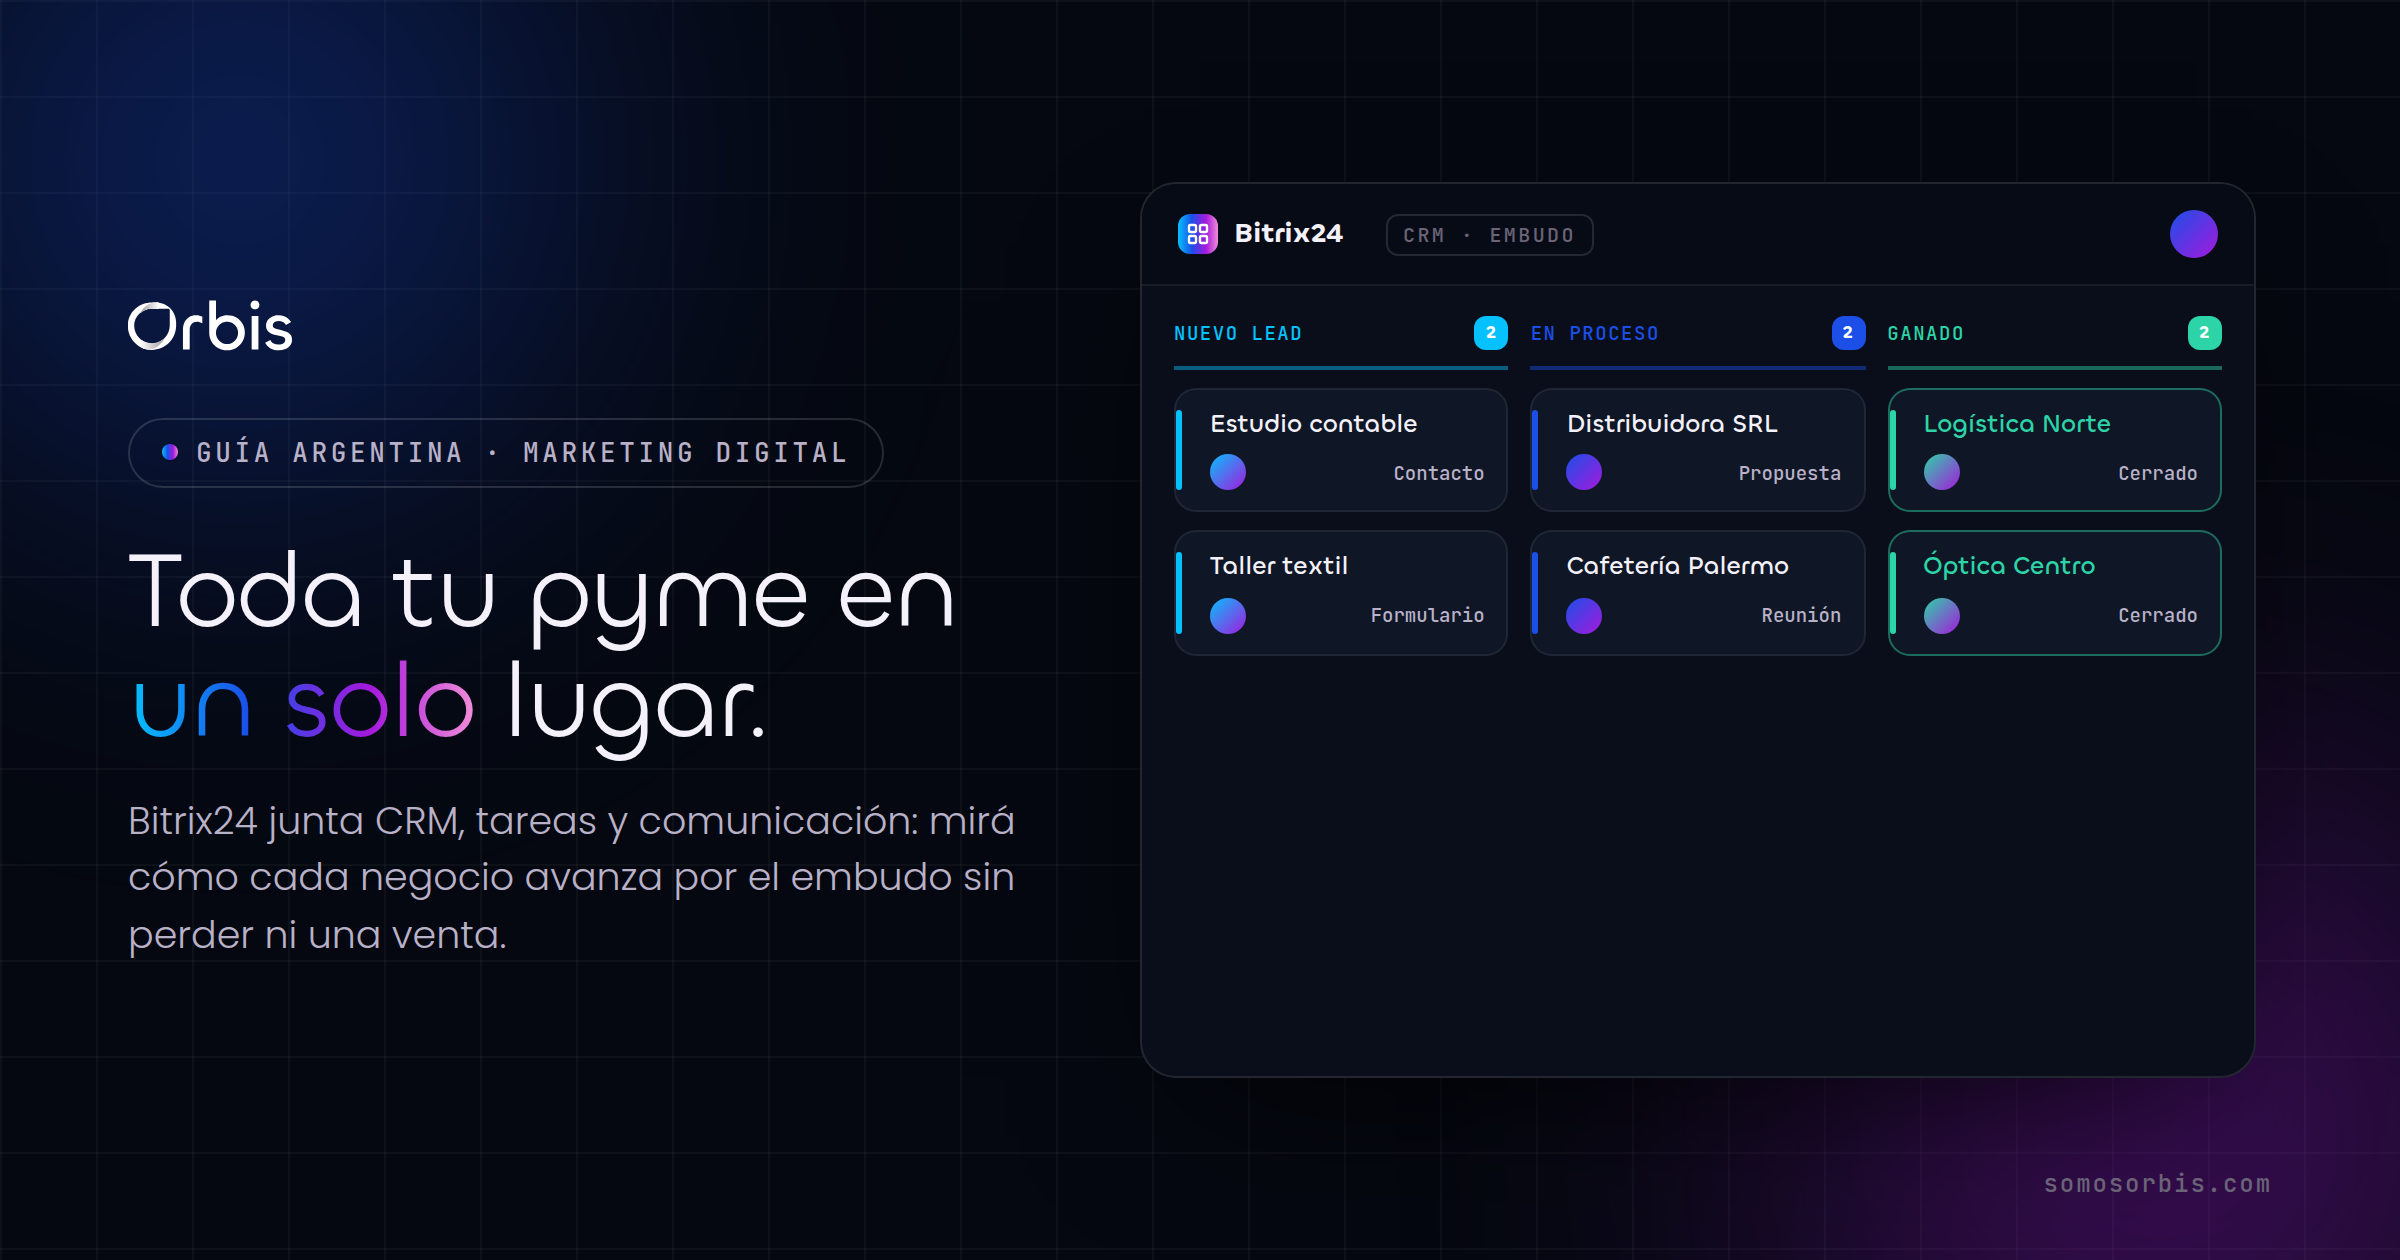This screenshot has width=2400, height=1260.
Task: Click Cerrado label on Óptica Centro
Action: point(2157,615)
